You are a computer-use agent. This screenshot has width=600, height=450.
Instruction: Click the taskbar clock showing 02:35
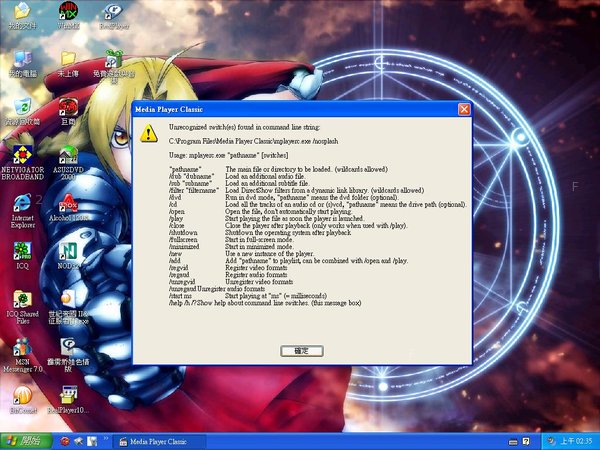576,441
